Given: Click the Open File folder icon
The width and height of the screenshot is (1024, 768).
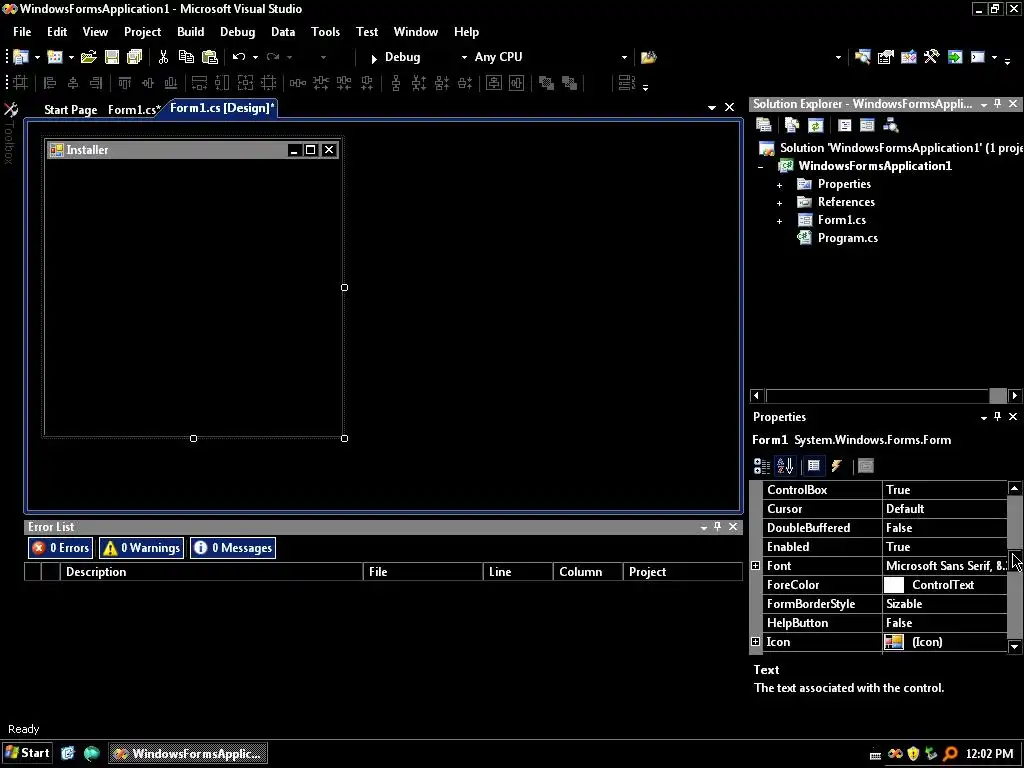Looking at the screenshot, I should (88, 57).
